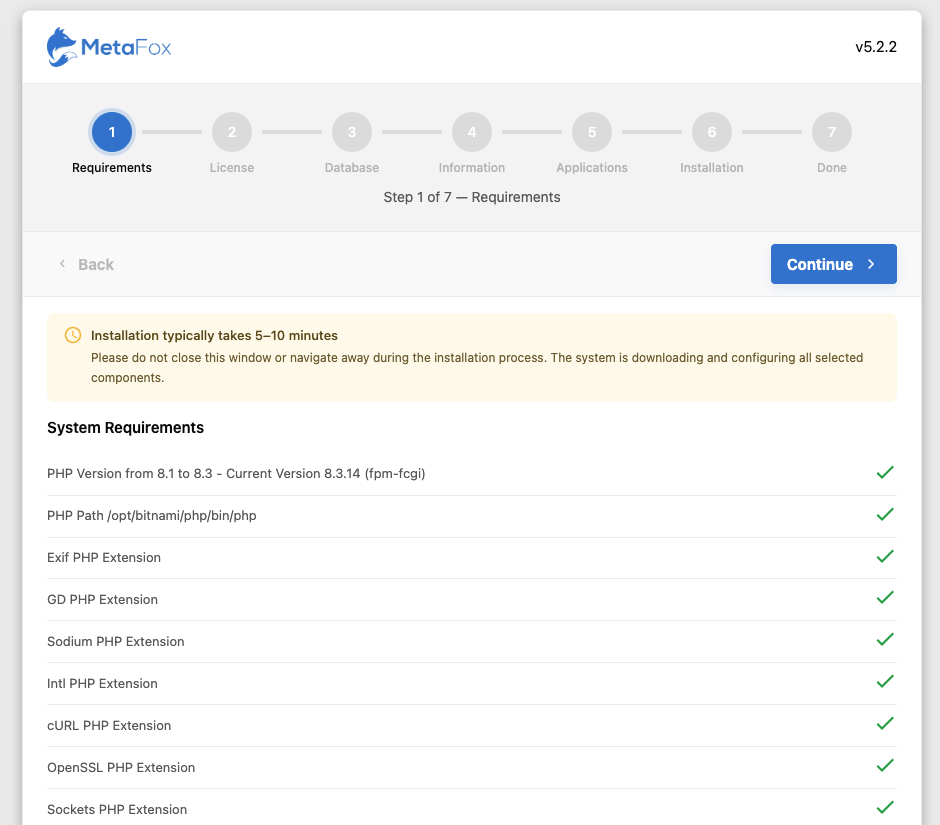
Task: Open step 5 Applications
Action: 592,132
